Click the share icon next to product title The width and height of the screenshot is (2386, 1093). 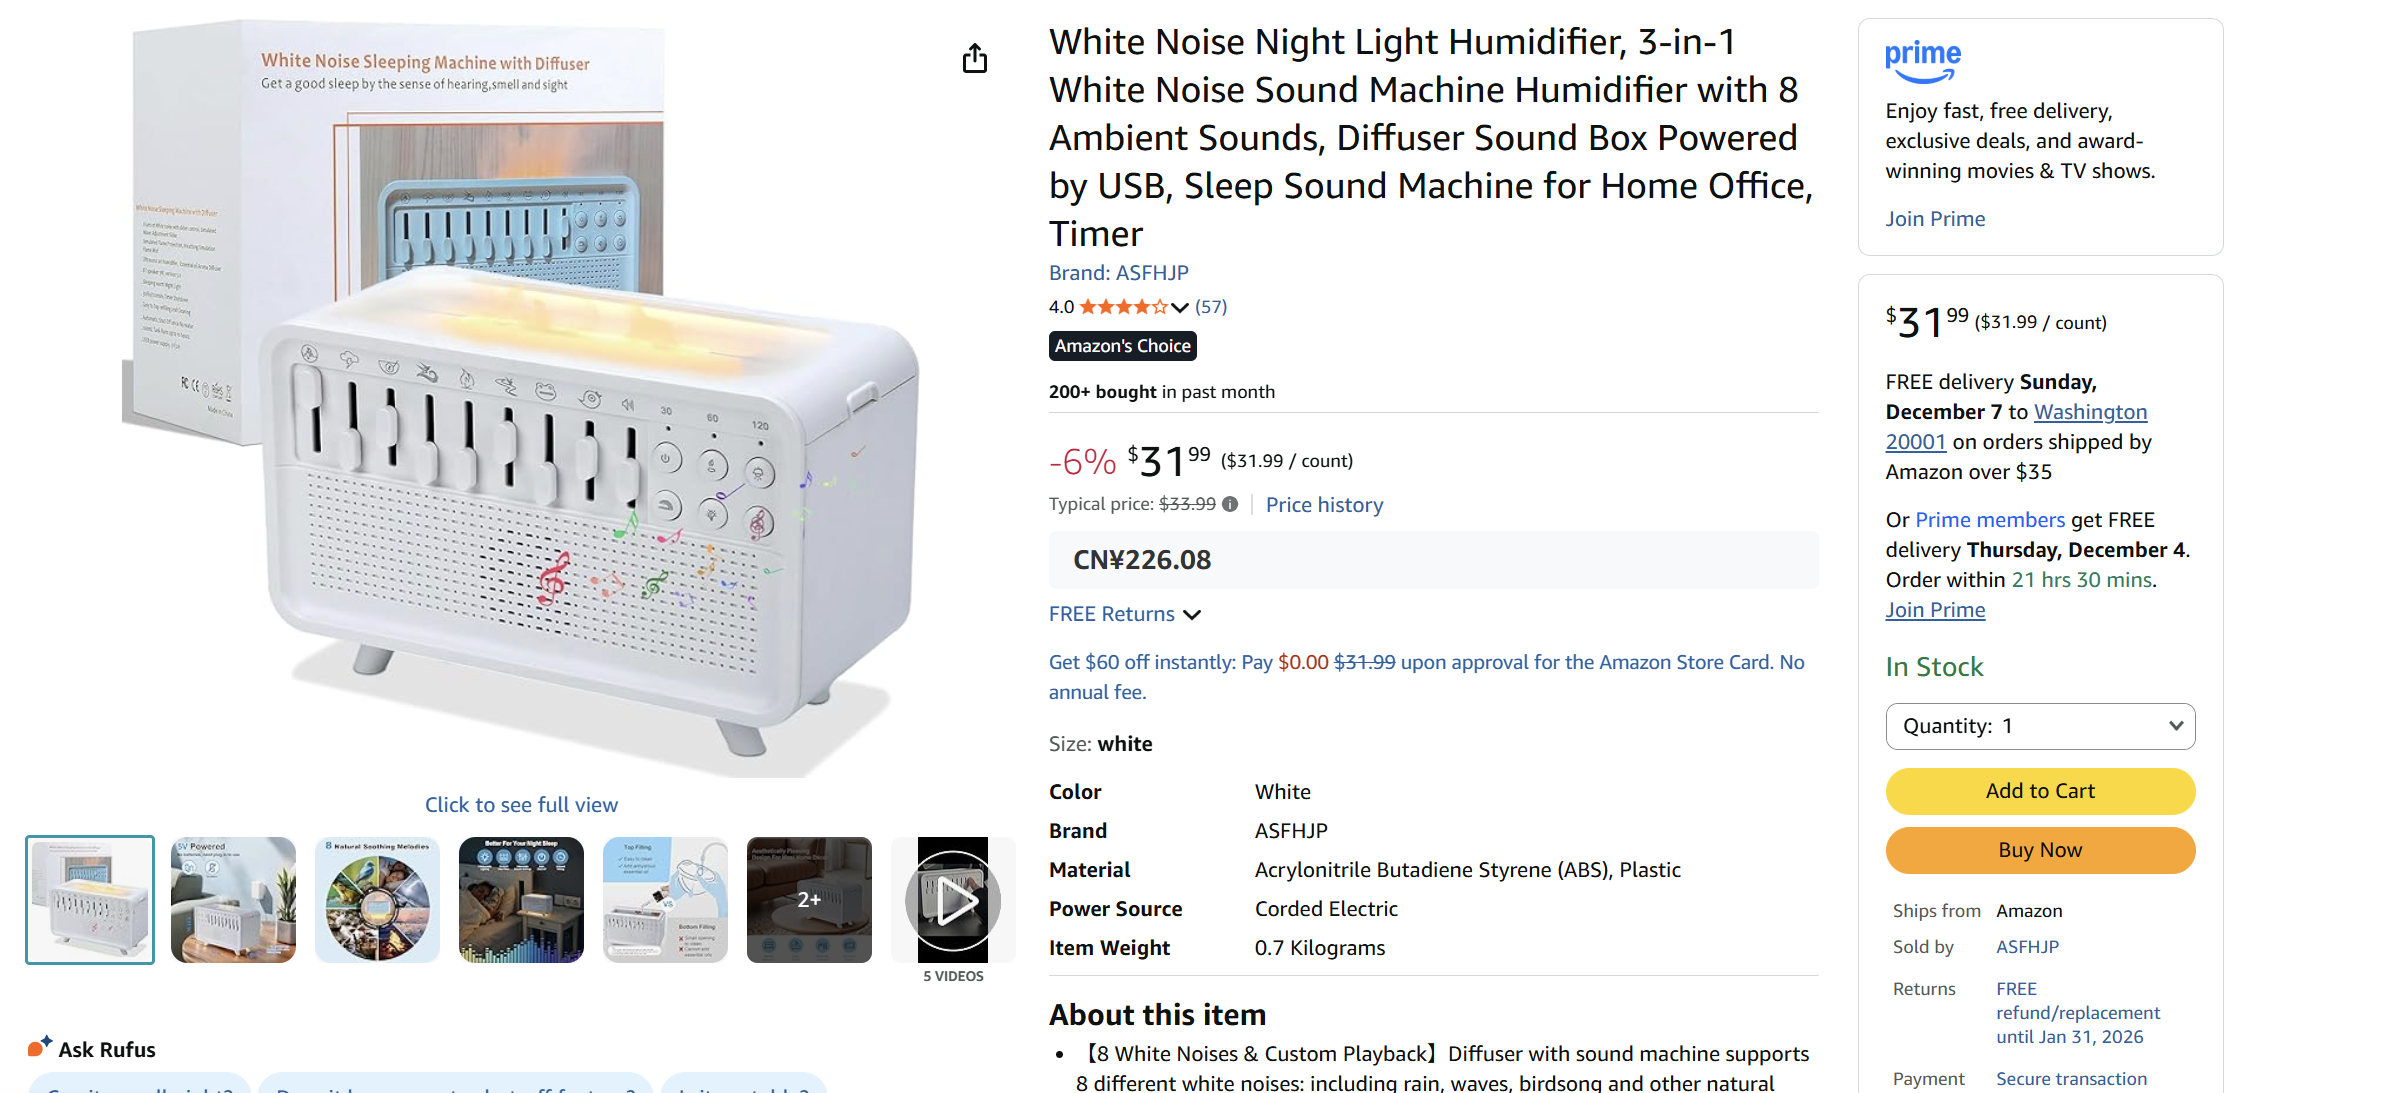pos(975,59)
